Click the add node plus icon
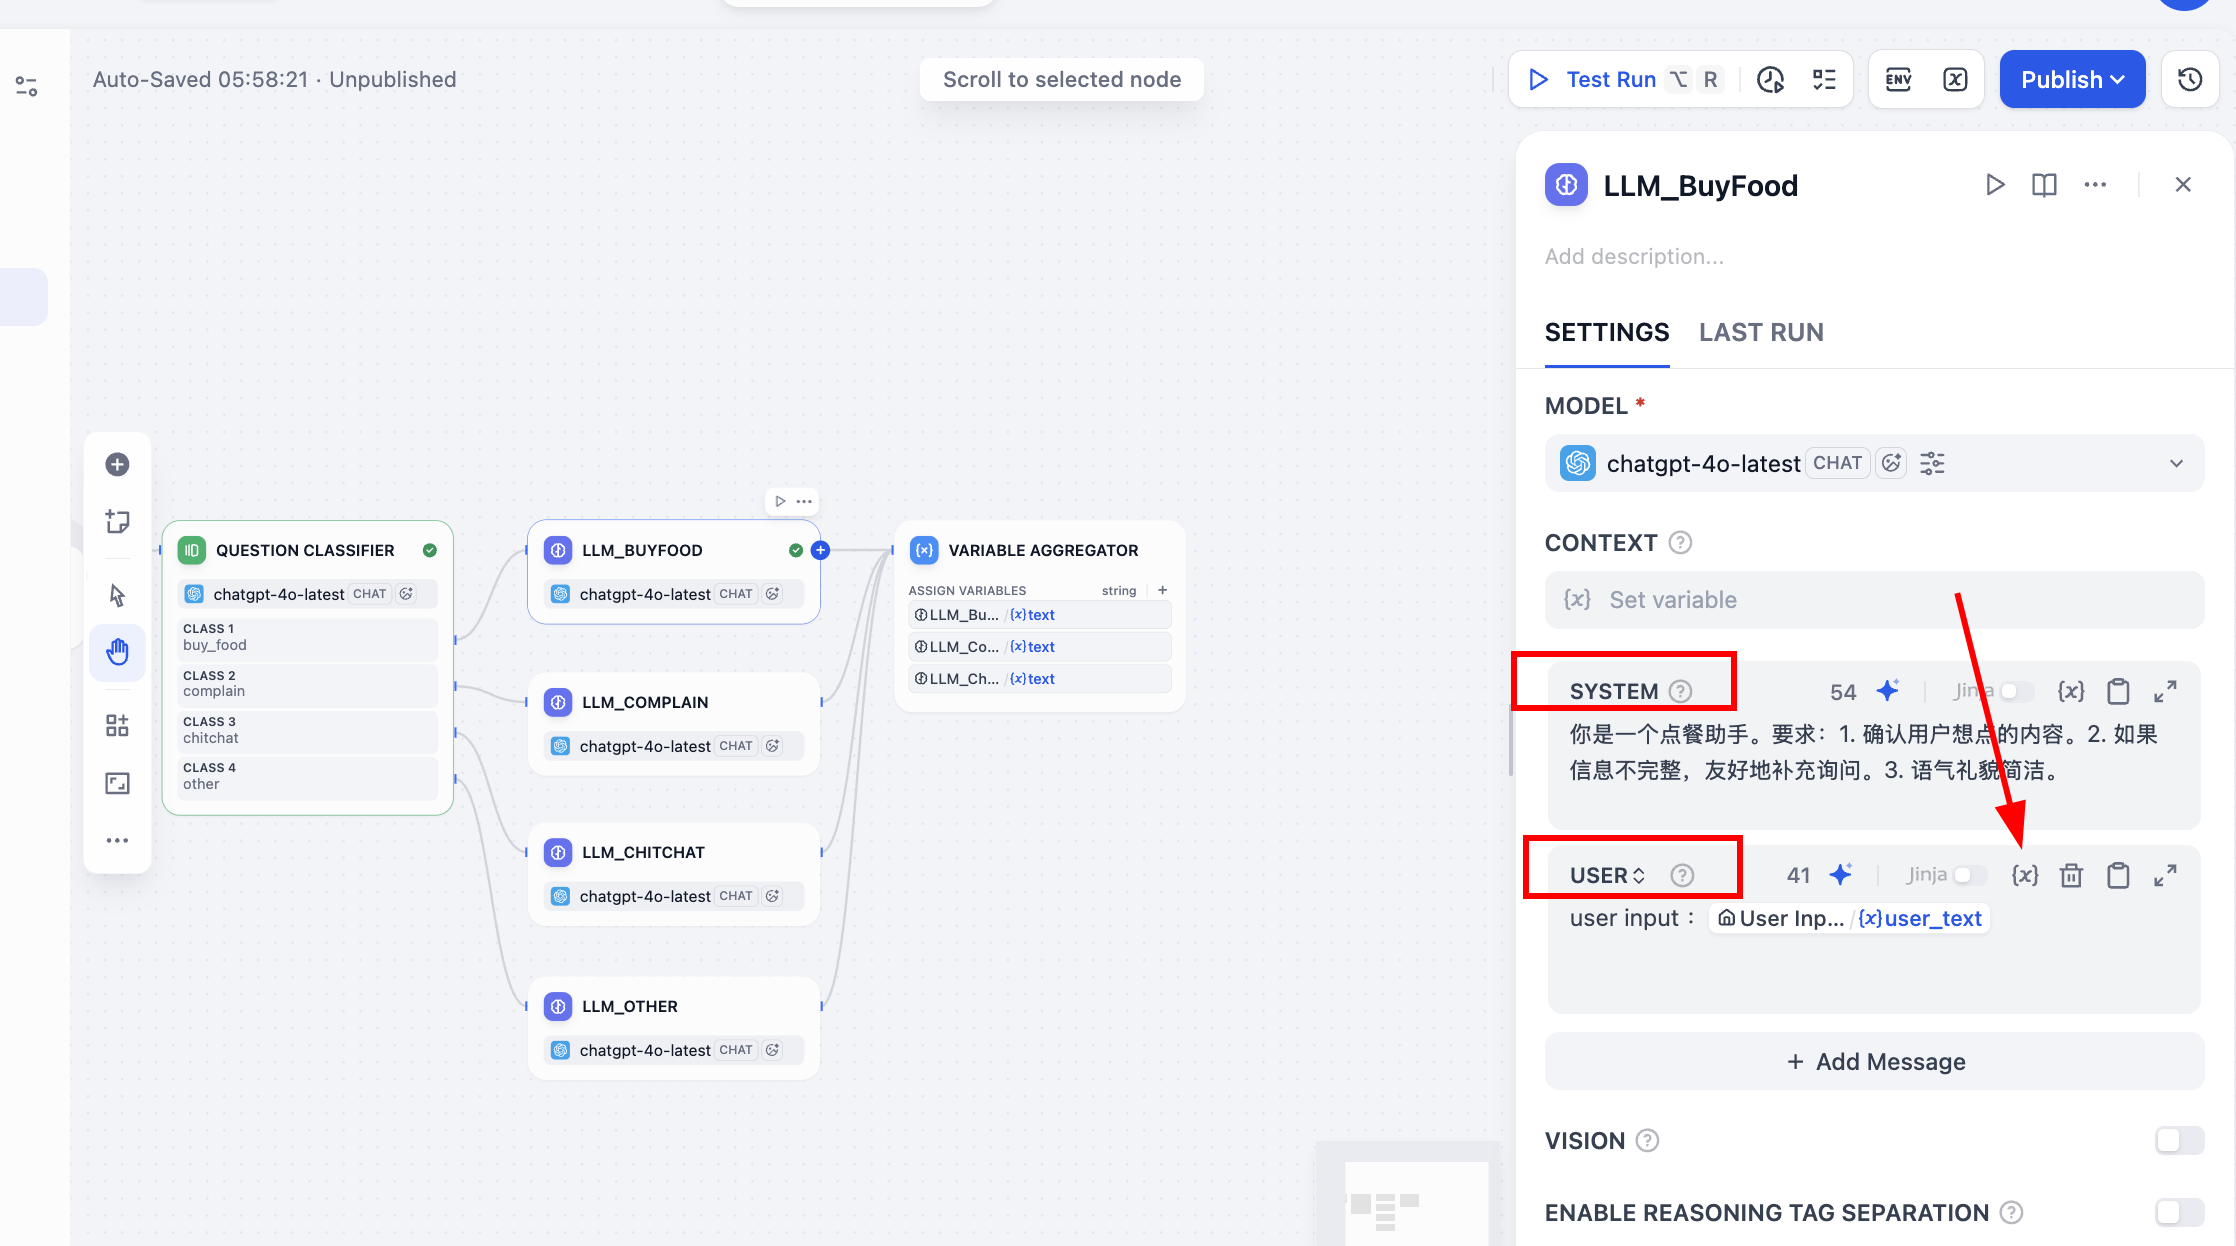Screen dimensions: 2236x1246 [117, 464]
